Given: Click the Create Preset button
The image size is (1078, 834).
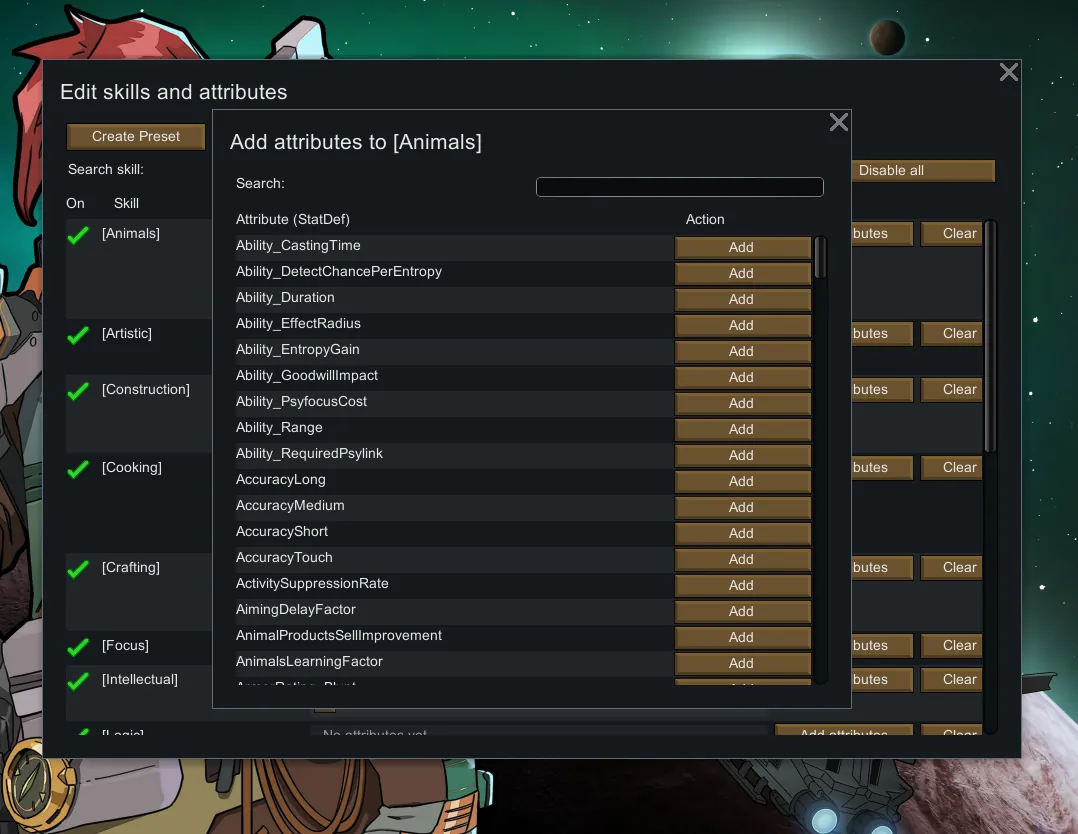Looking at the screenshot, I should pyautogui.click(x=136, y=137).
